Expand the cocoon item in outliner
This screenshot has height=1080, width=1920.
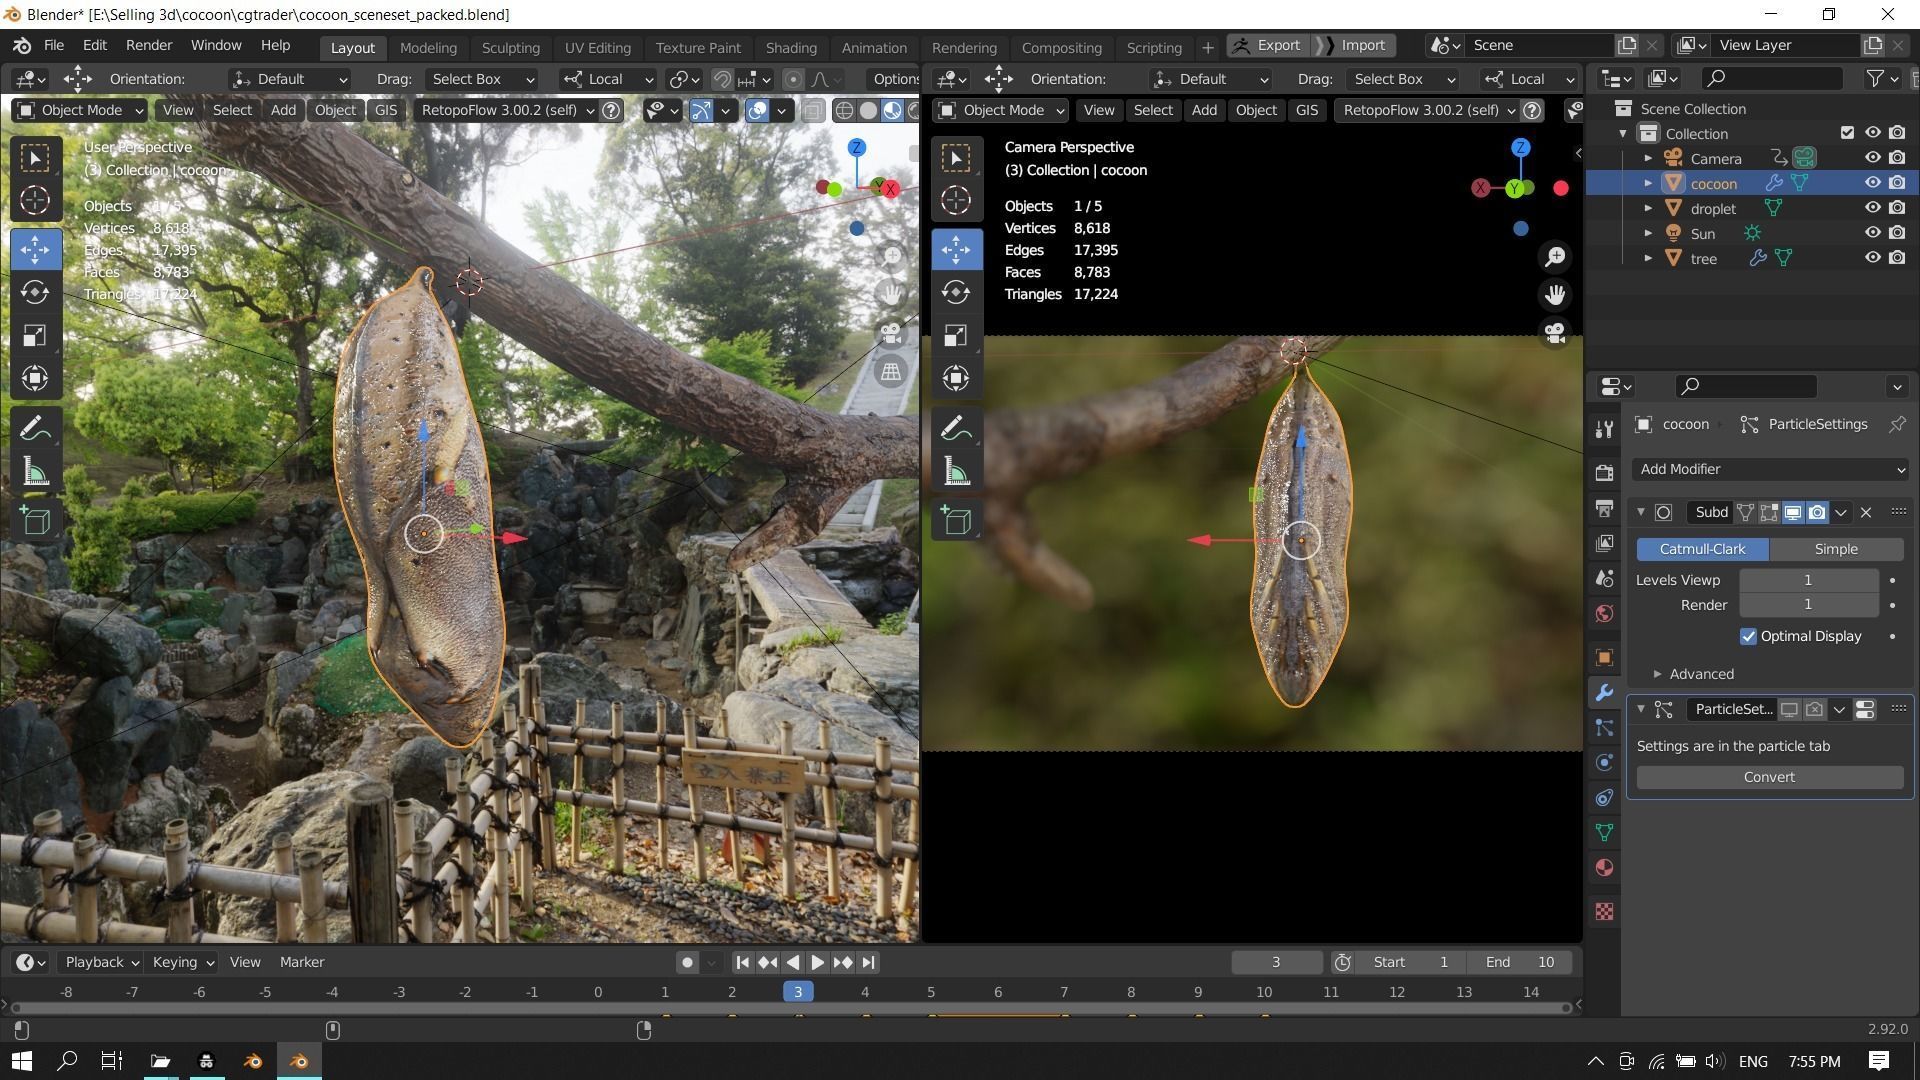[x=1648, y=183]
